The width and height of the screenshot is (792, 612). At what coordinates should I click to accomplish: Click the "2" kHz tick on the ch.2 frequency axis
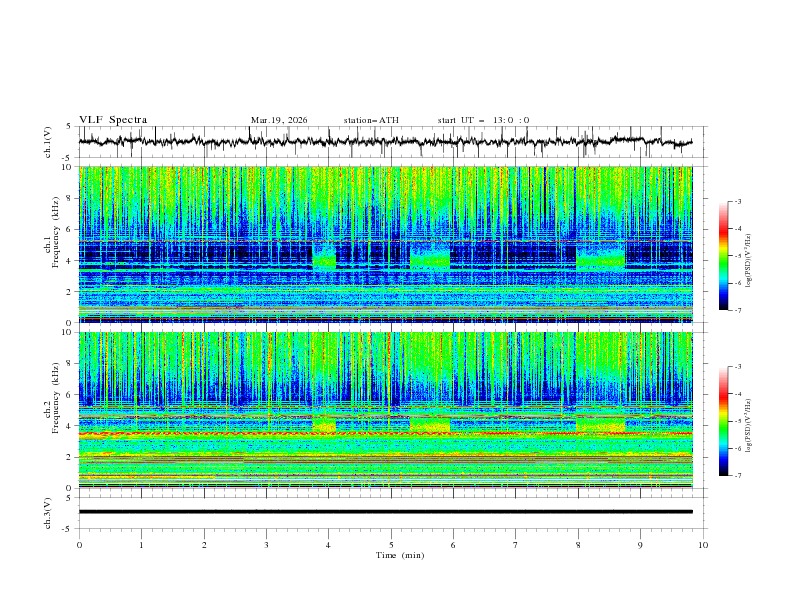pos(70,457)
